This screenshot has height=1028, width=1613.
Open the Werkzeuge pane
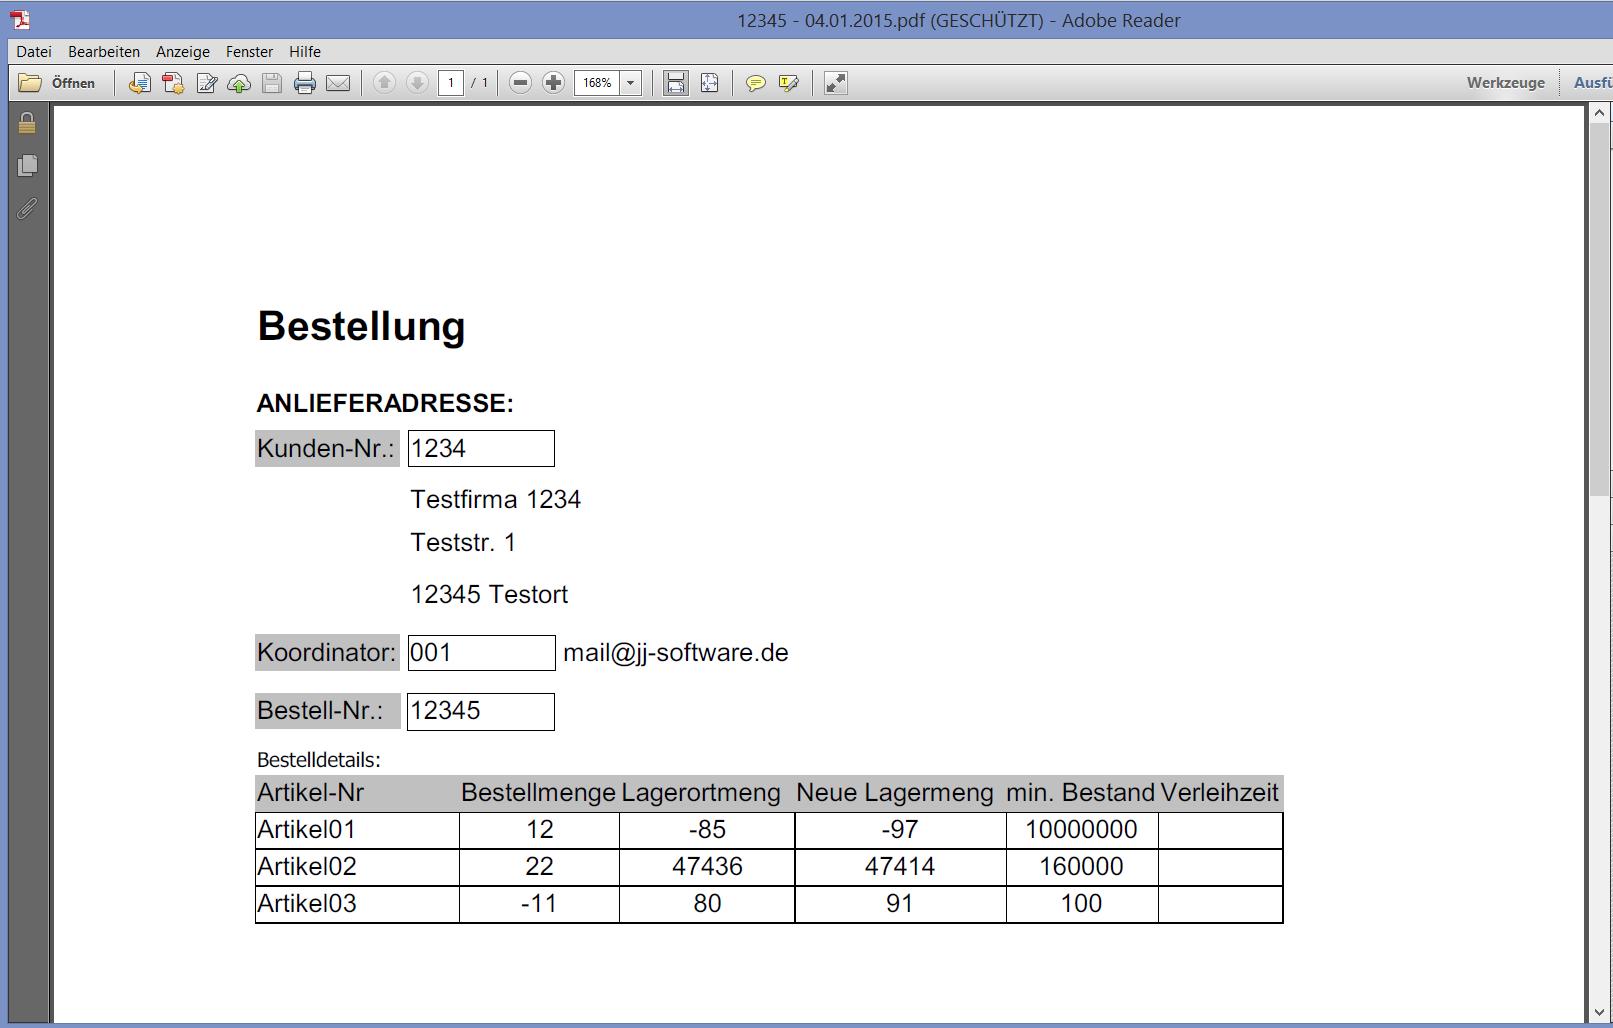pos(1505,83)
